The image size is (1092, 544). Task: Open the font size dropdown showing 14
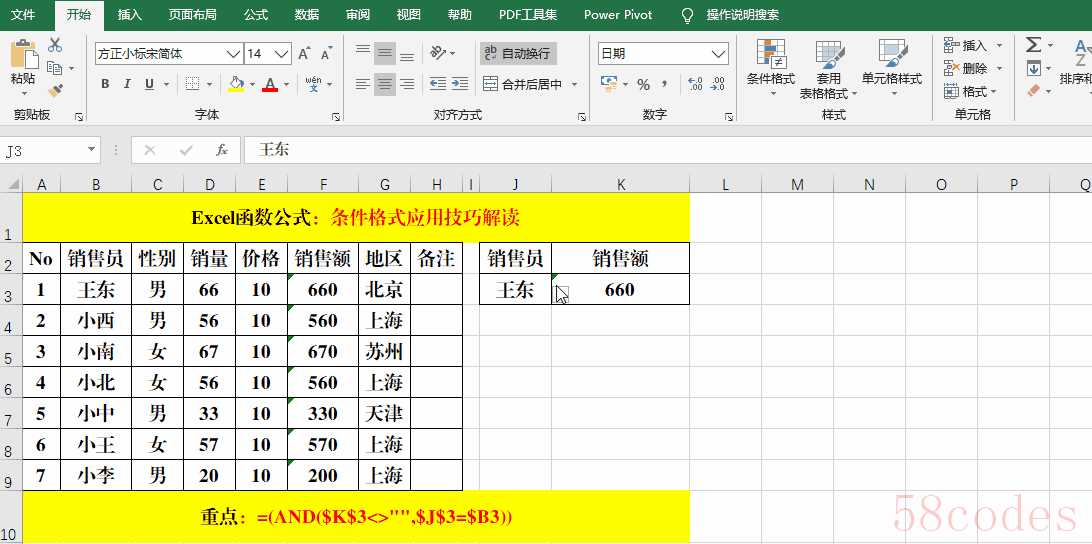(x=281, y=54)
